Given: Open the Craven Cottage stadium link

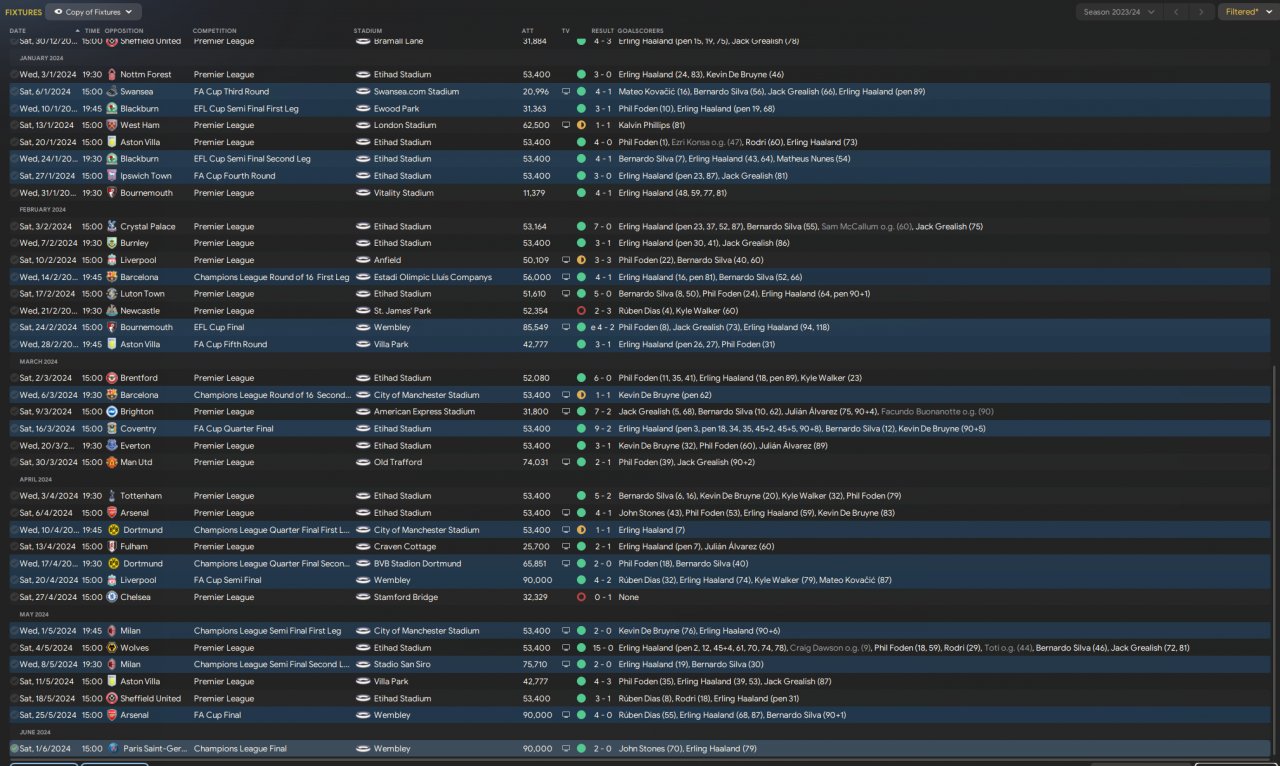Looking at the screenshot, I should click(404, 547).
